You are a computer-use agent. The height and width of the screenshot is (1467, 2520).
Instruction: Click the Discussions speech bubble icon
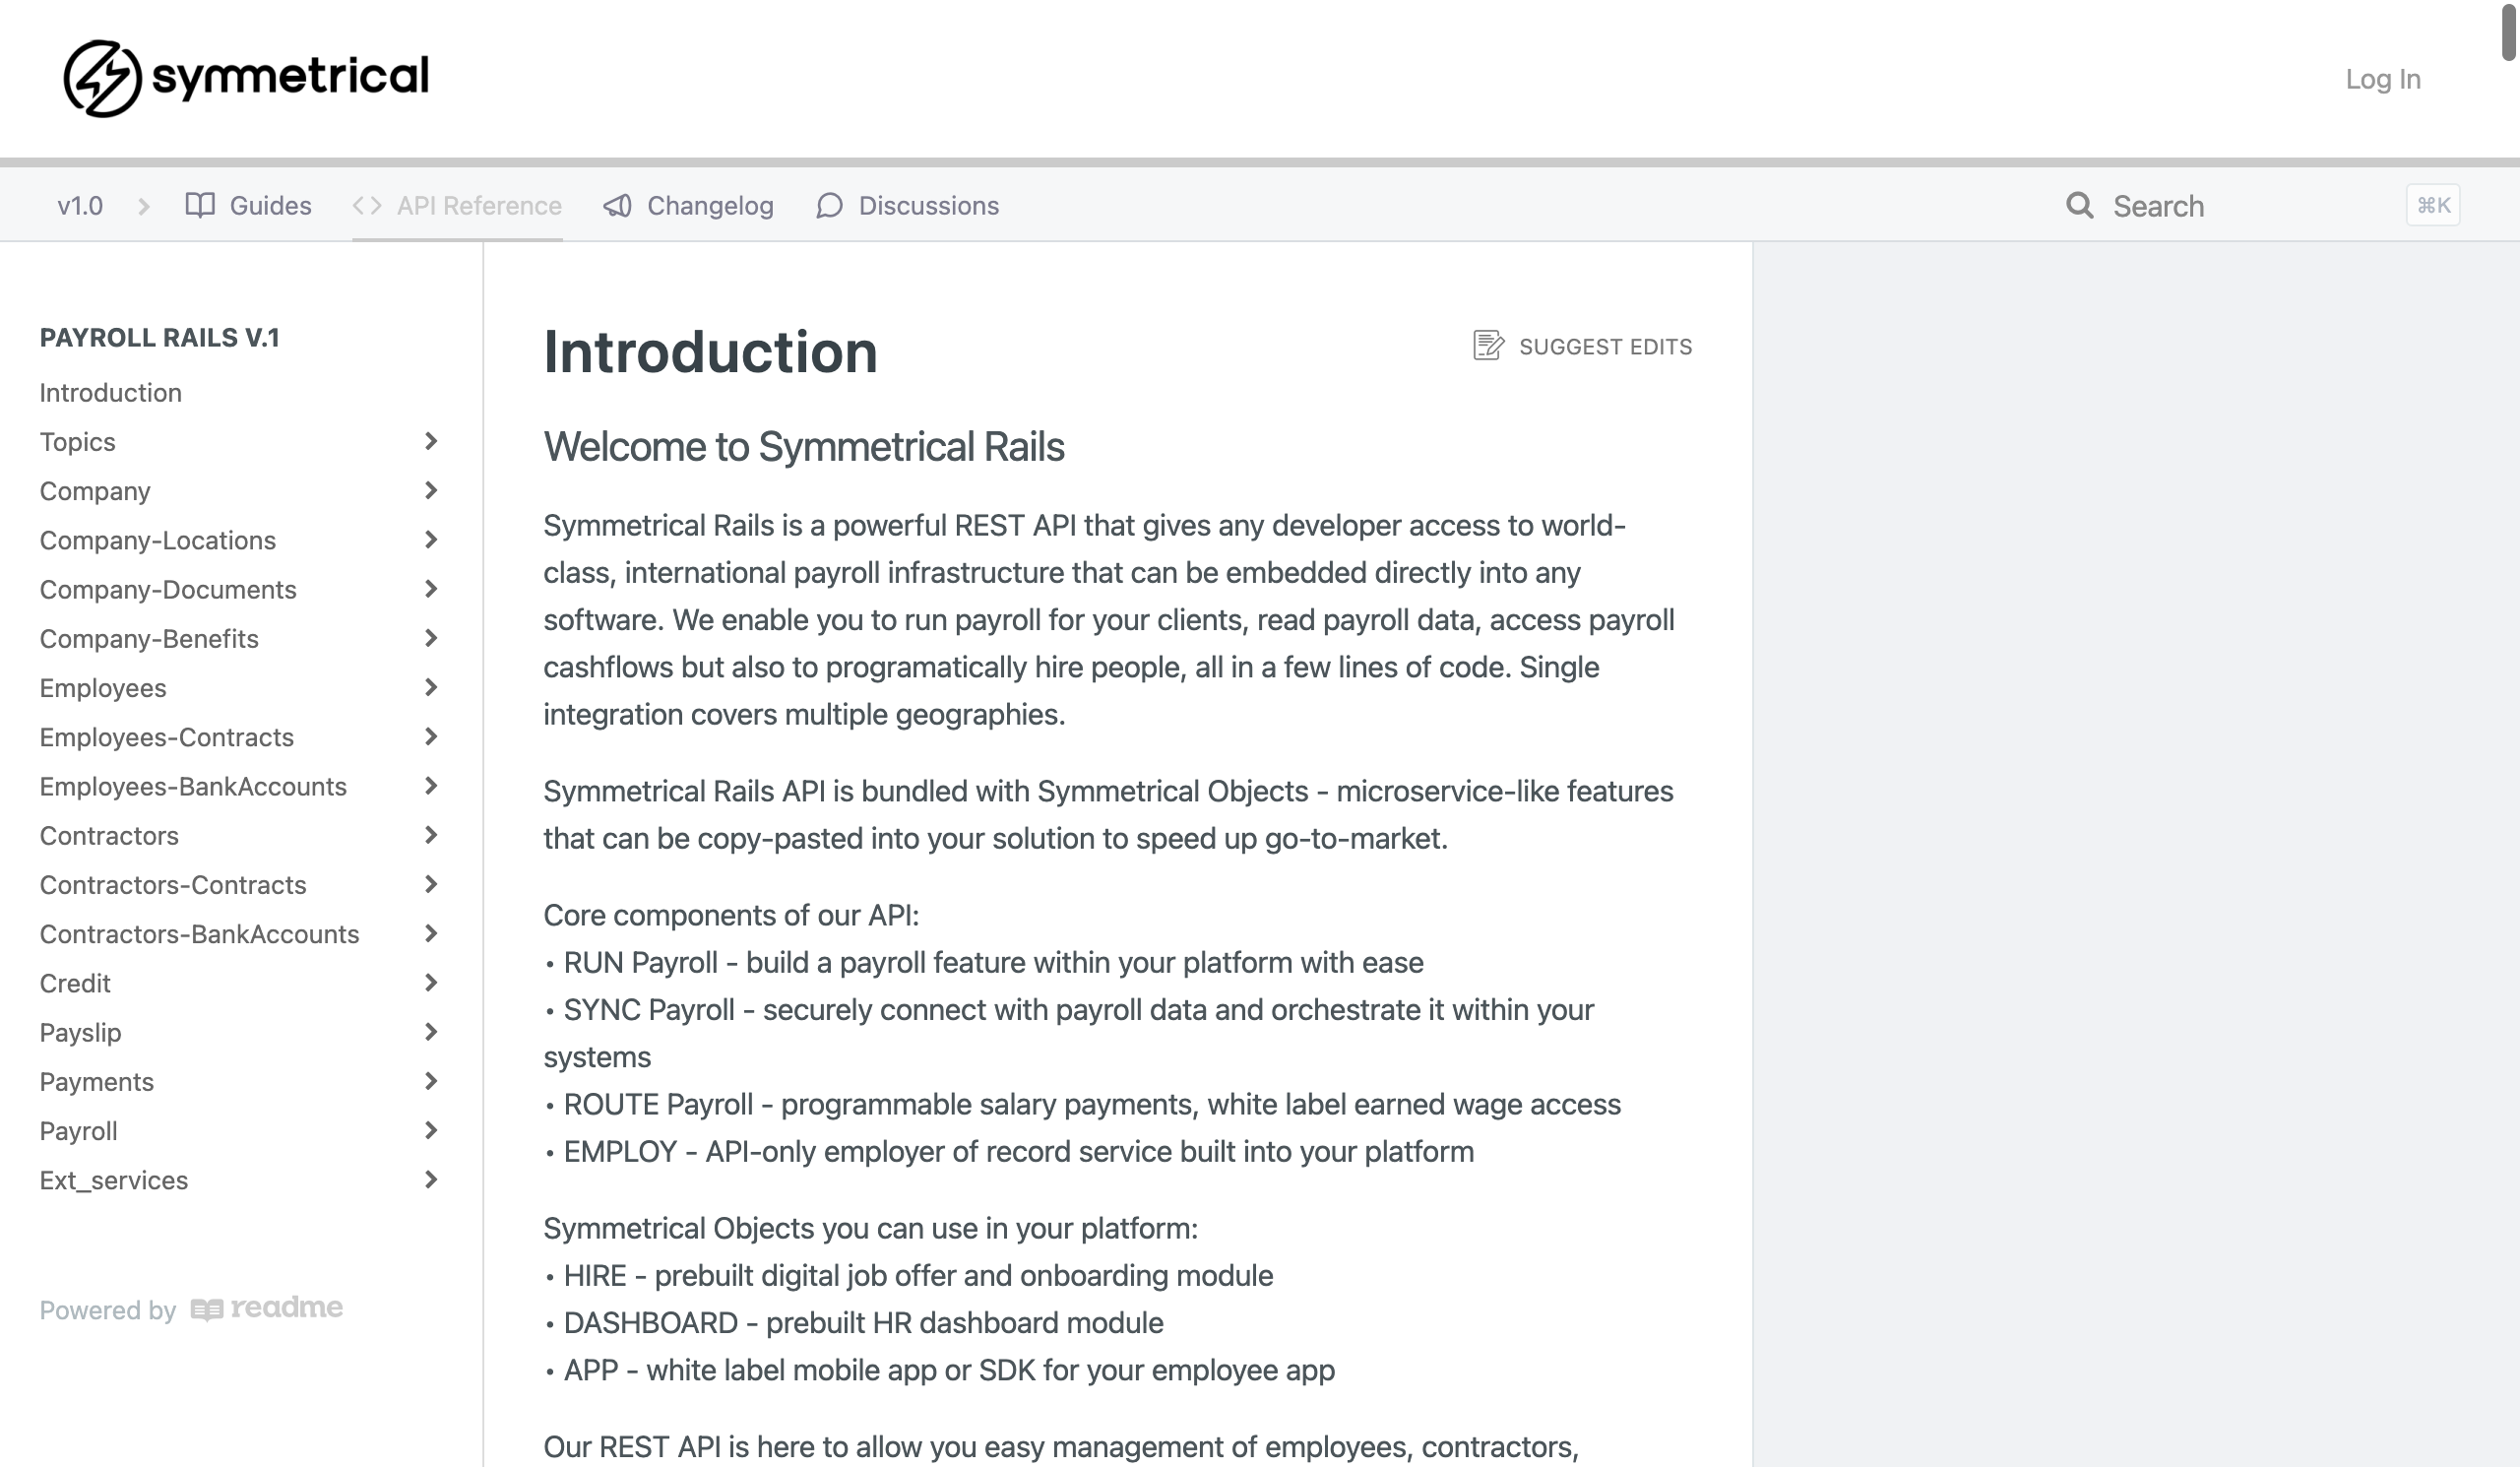pos(829,205)
